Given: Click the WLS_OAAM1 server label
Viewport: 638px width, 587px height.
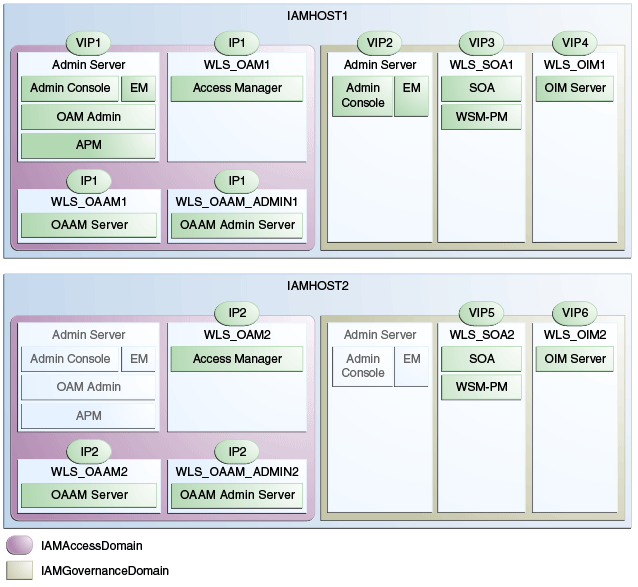Looking at the screenshot, I should (89, 202).
